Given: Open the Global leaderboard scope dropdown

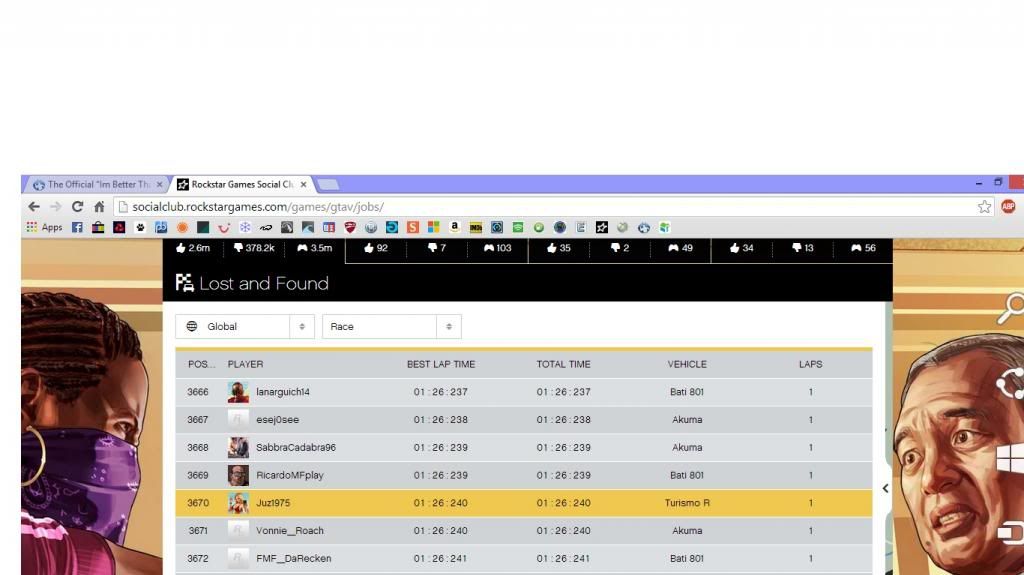Looking at the screenshot, I should coord(245,327).
